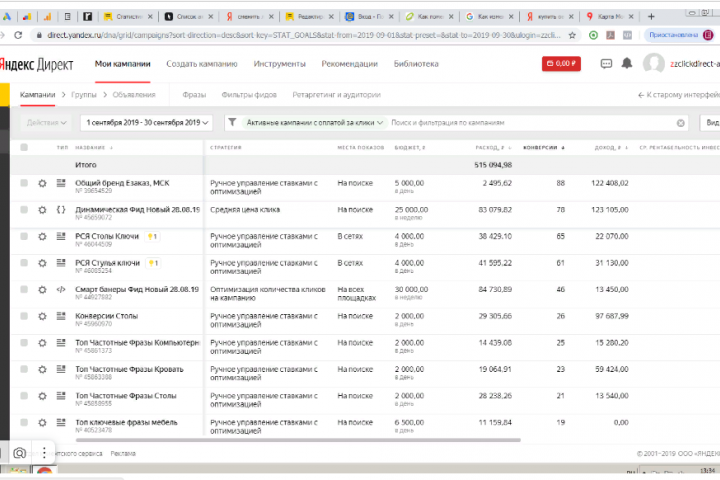Screen dimensions: 720x480
Task: Sort by the Расход column header
Action: [493, 147]
